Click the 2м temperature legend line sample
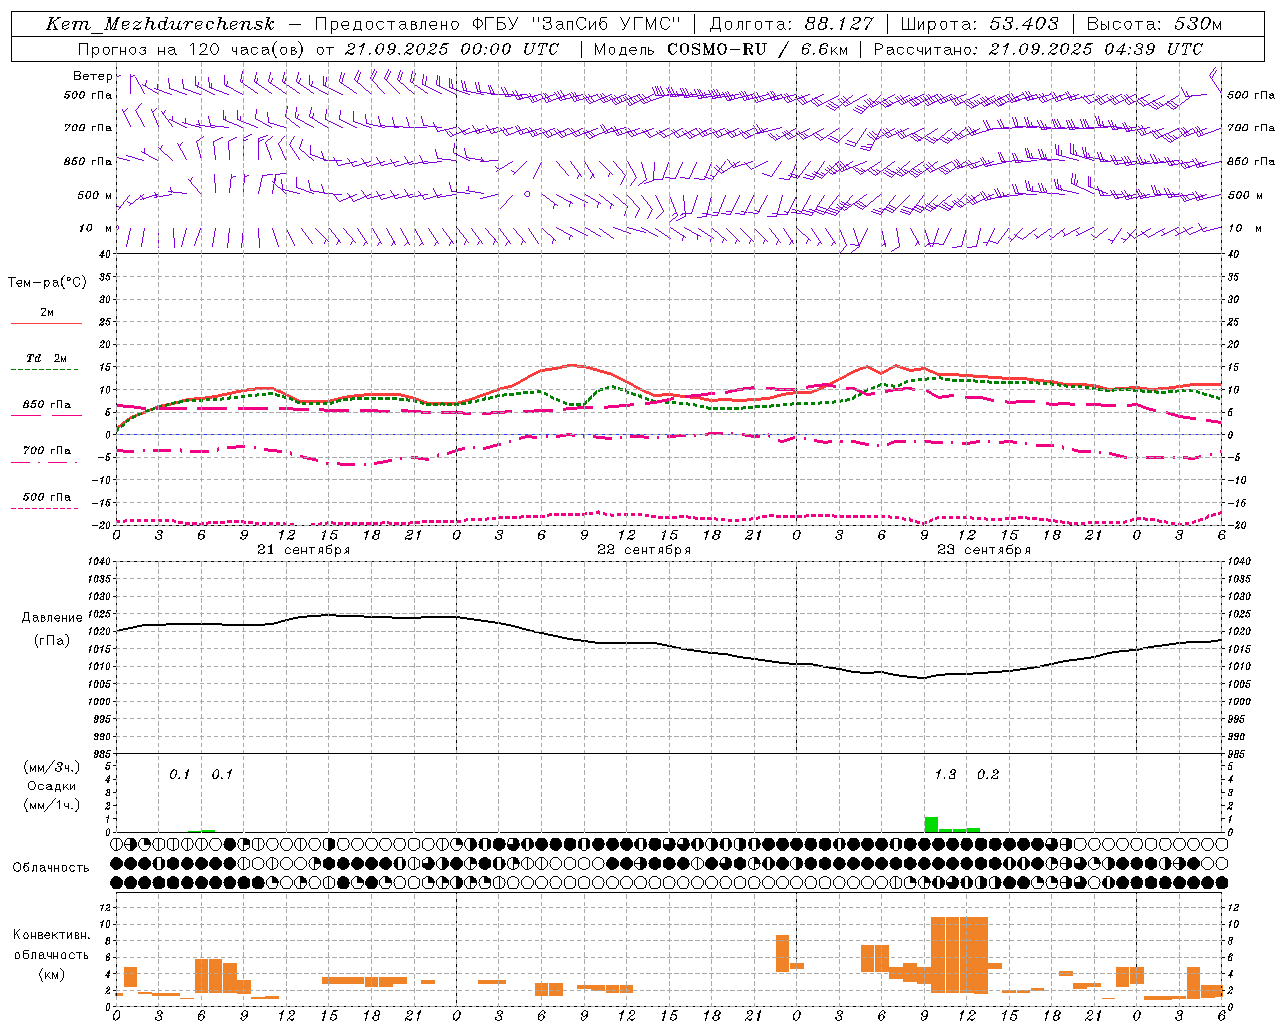 [x=46, y=324]
